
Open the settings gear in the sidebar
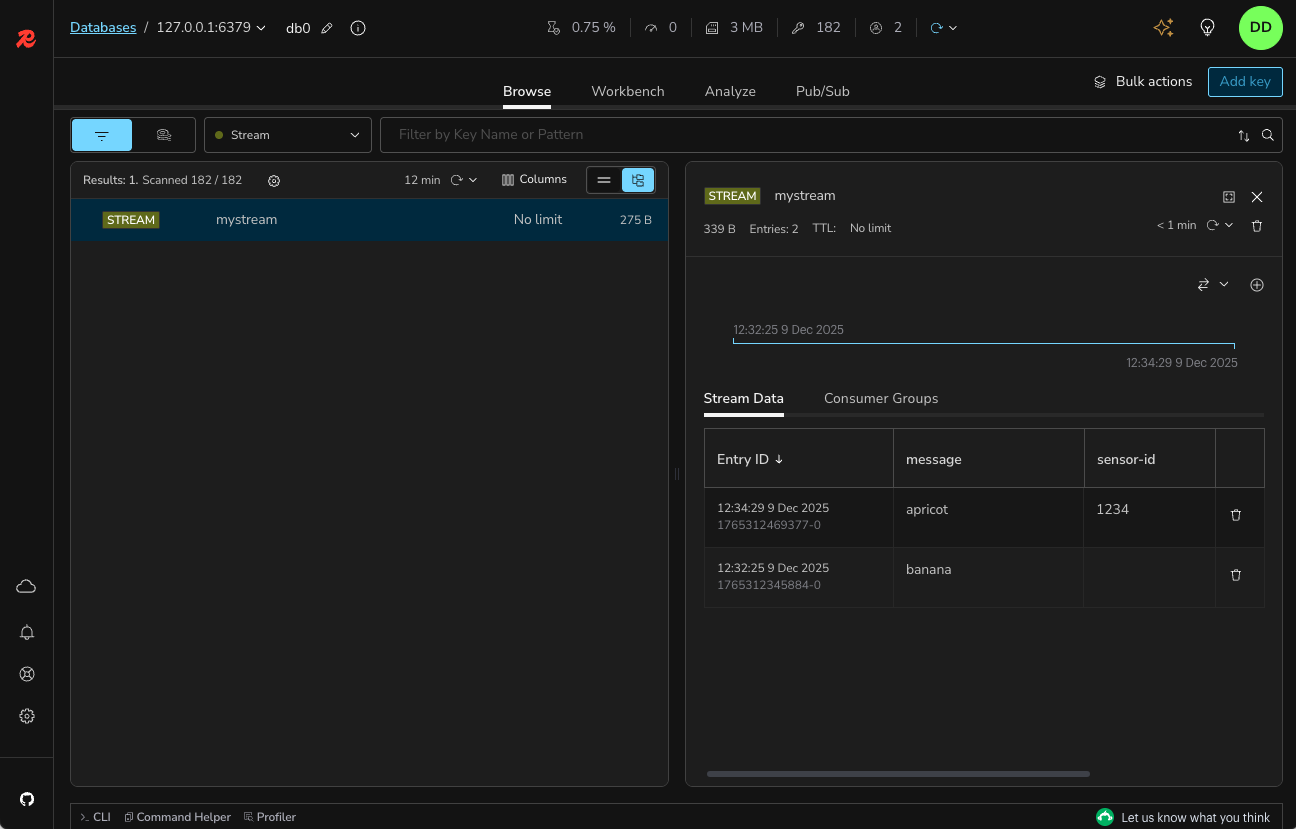point(27,716)
